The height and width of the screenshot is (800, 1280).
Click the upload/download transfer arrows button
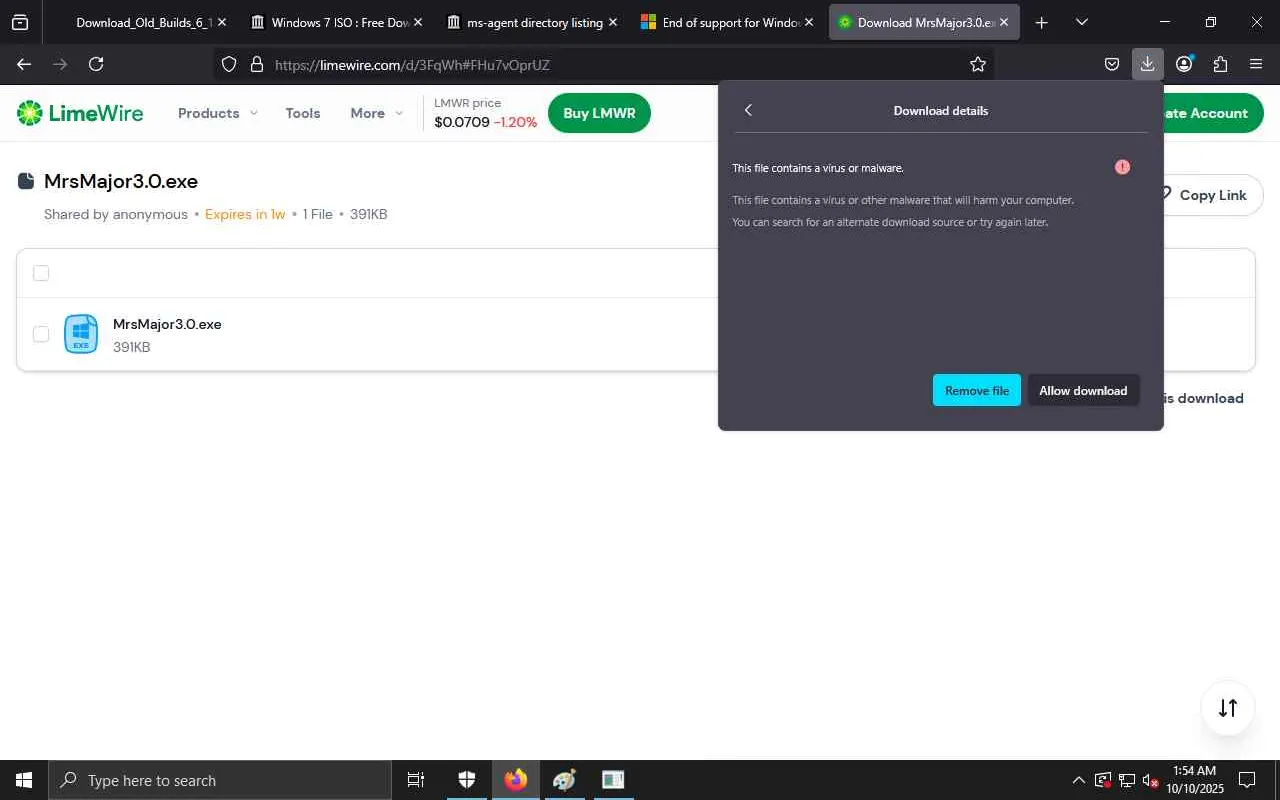coord(1228,708)
